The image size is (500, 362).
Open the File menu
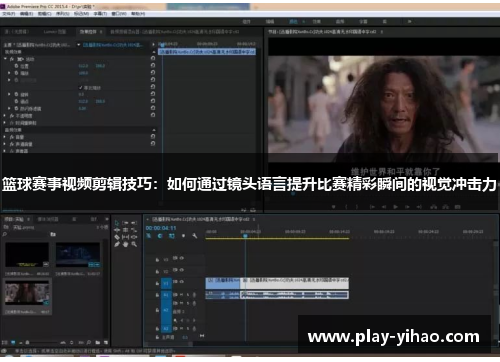9,14
